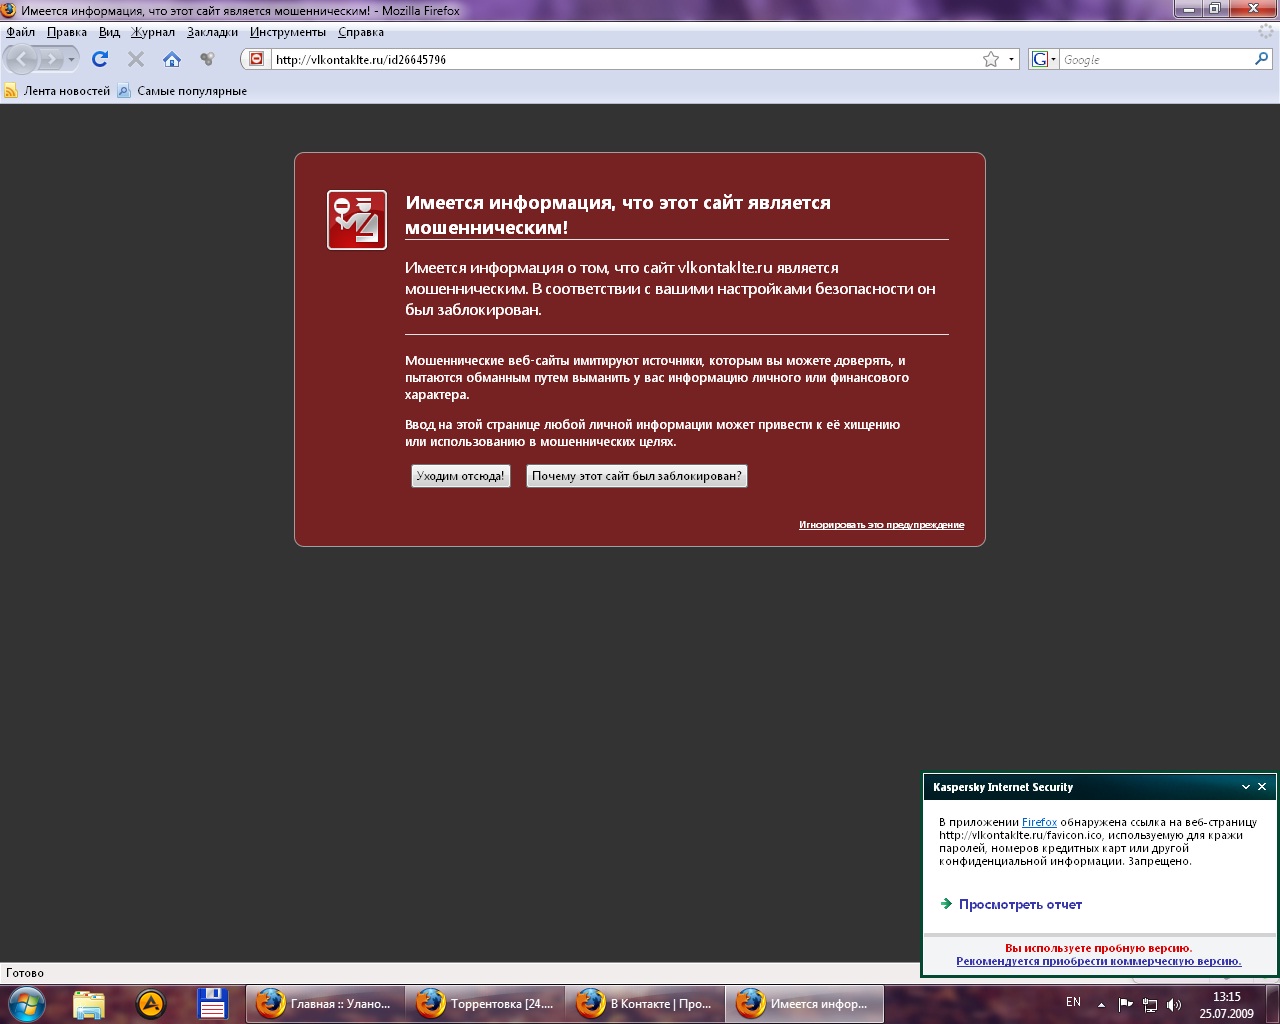Click the Уходим отсюда! button

[x=460, y=476]
